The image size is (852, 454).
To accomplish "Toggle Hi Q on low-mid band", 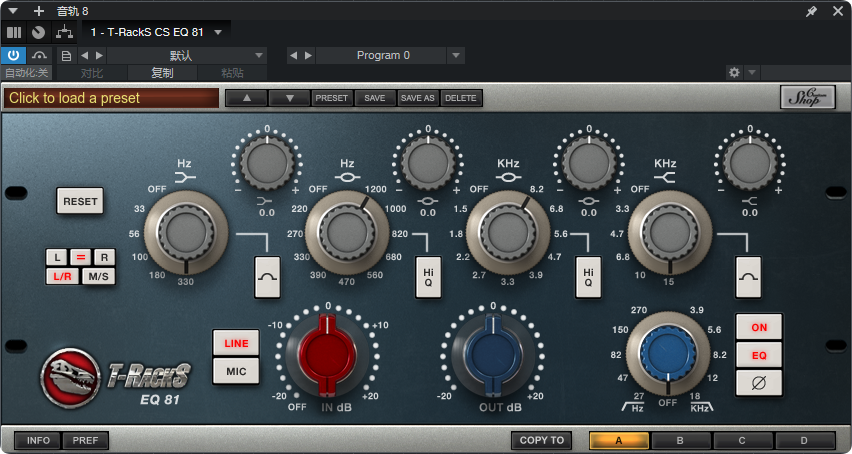I will click(428, 277).
